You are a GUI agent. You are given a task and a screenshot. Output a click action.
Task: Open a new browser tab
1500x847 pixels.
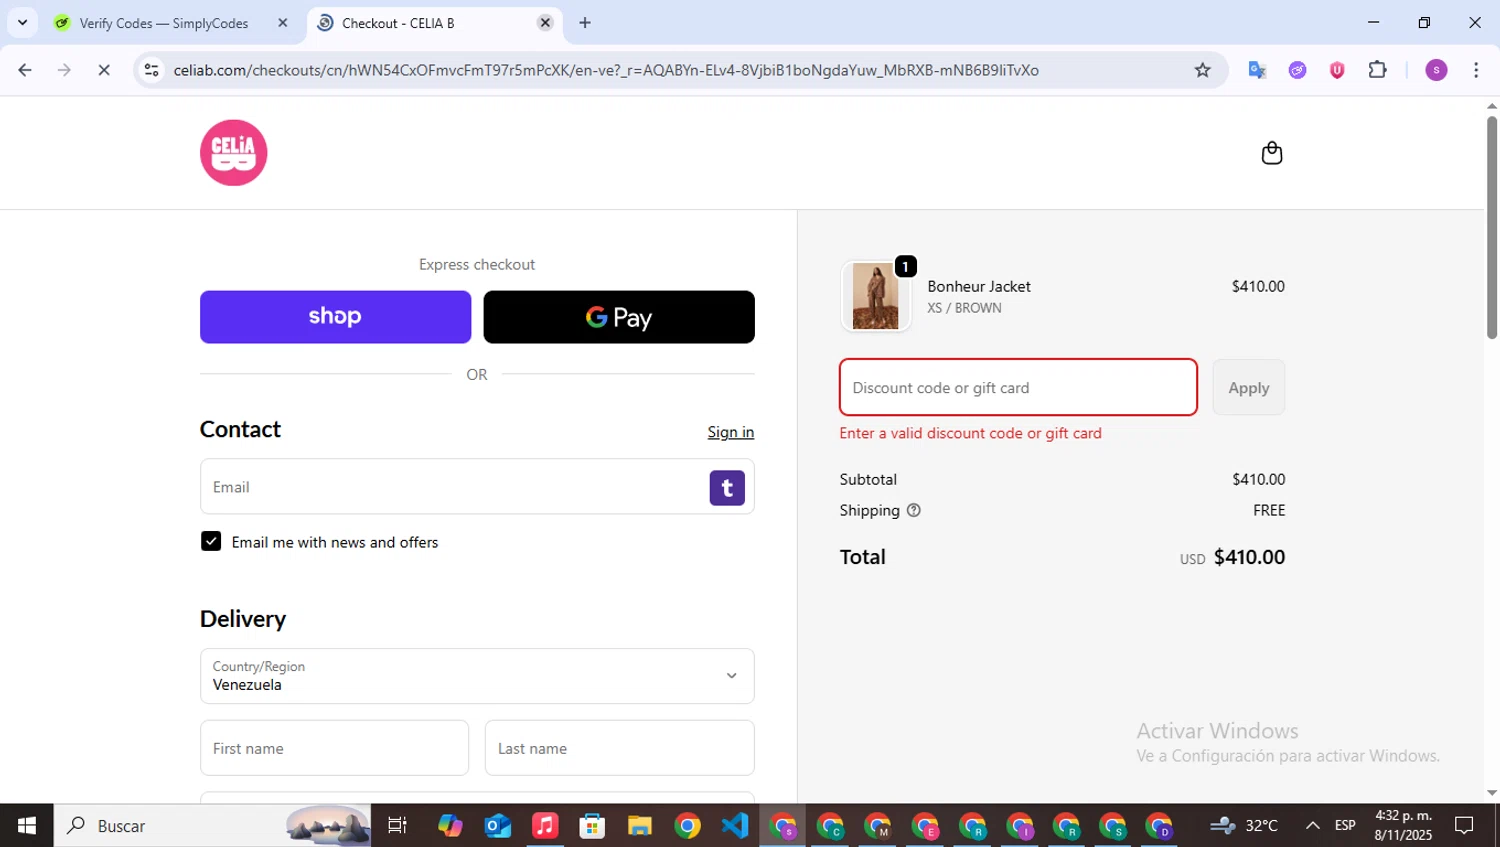pyautogui.click(x=585, y=23)
